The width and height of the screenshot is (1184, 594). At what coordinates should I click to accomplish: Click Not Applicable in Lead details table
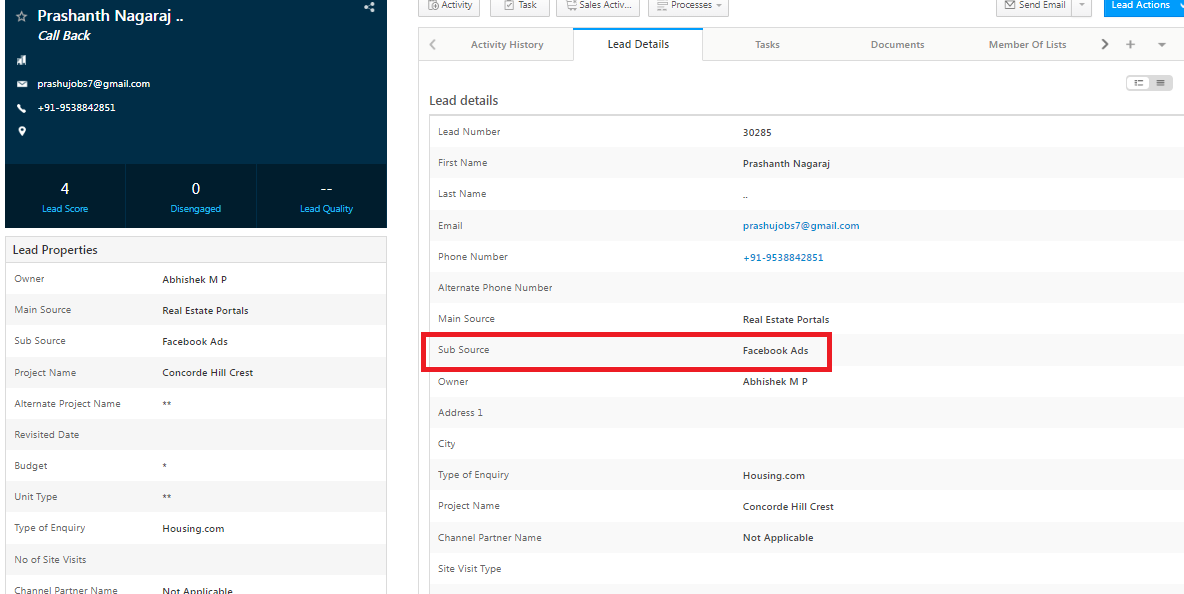point(778,538)
